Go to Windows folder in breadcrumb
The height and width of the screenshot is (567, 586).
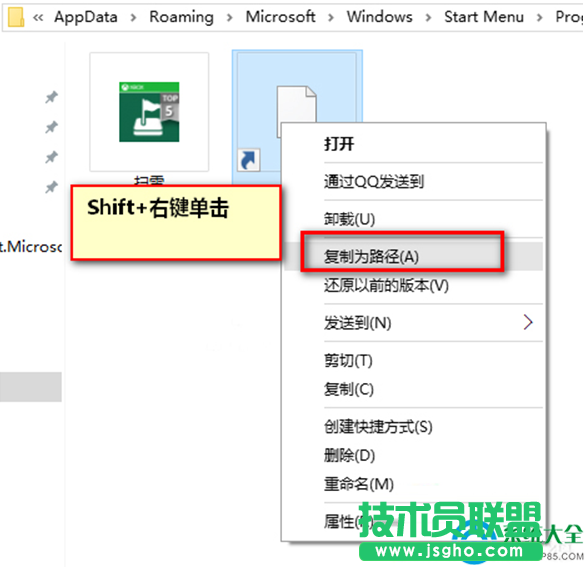point(380,17)
